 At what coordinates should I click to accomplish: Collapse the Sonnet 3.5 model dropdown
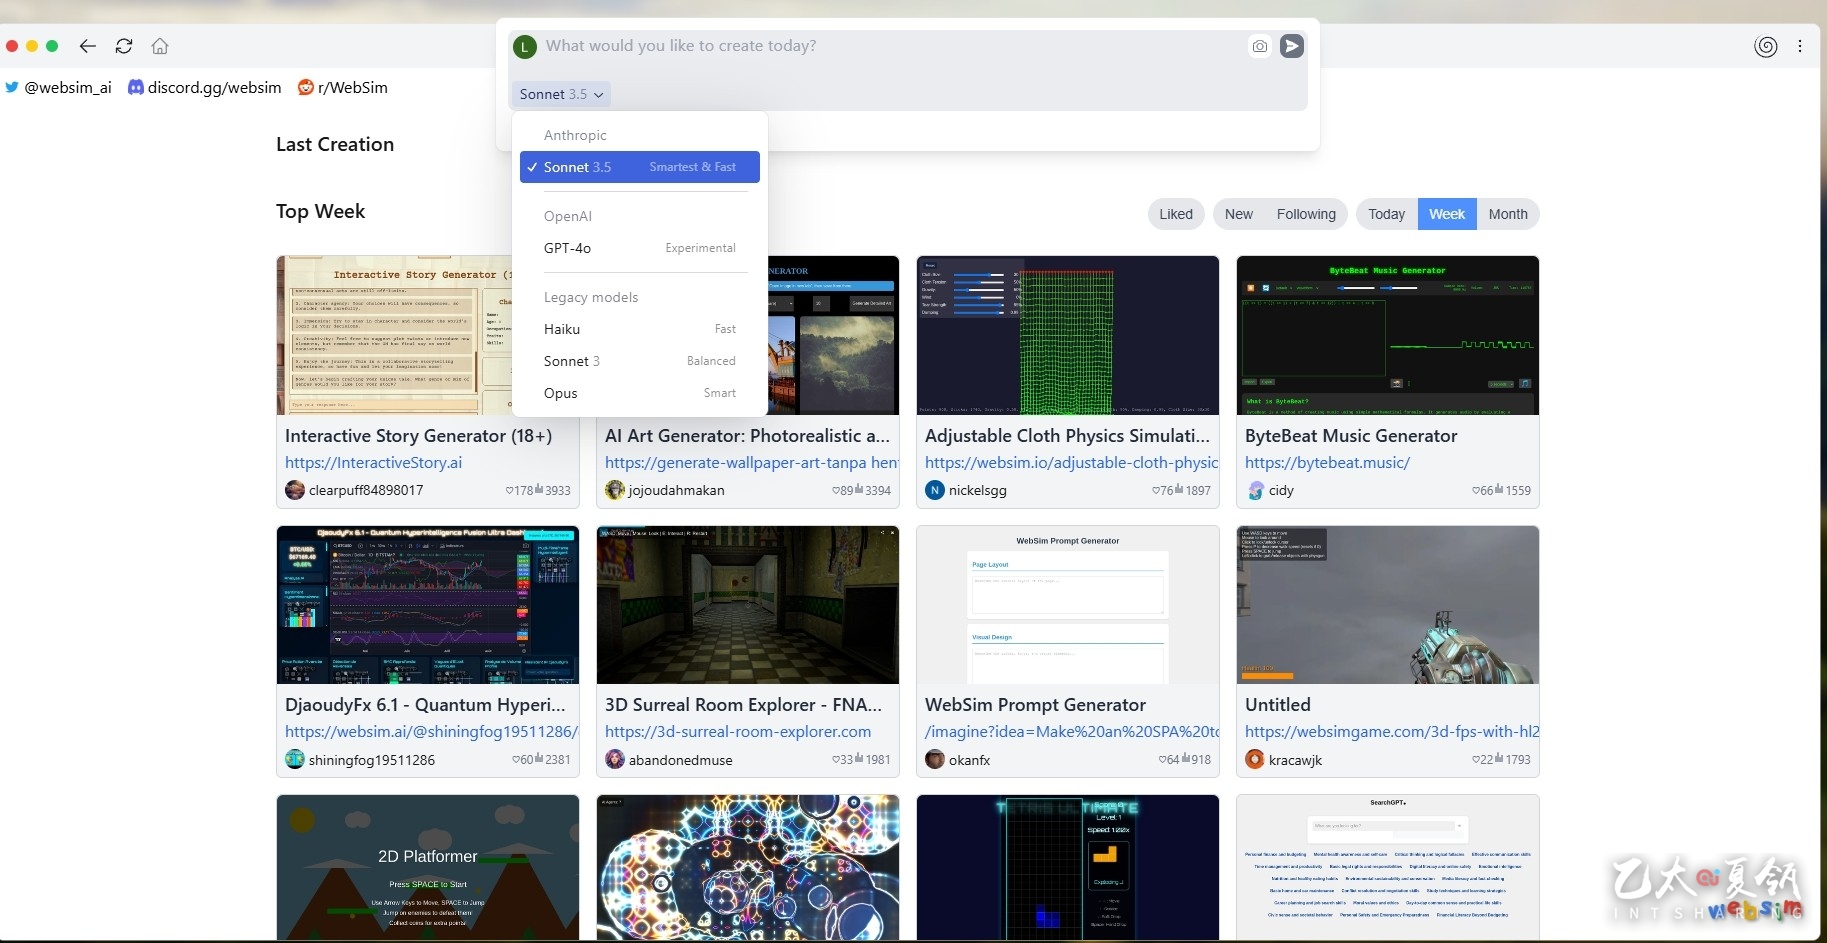[561, 94]
